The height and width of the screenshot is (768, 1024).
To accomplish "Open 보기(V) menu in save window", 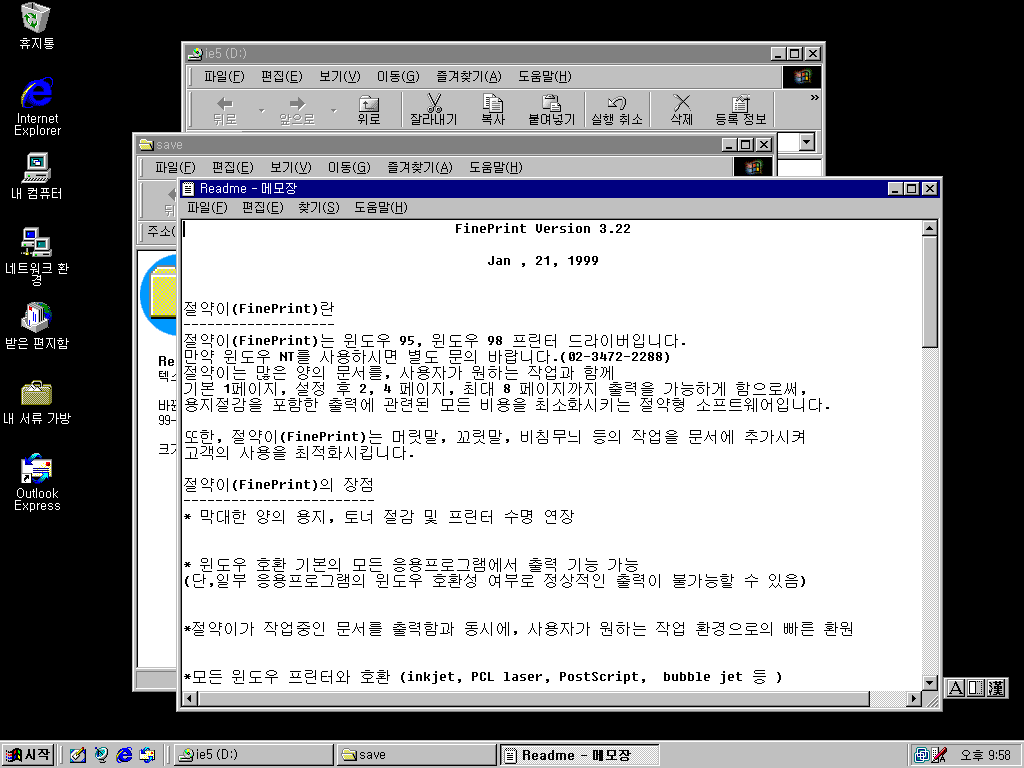I will point(291,168).
